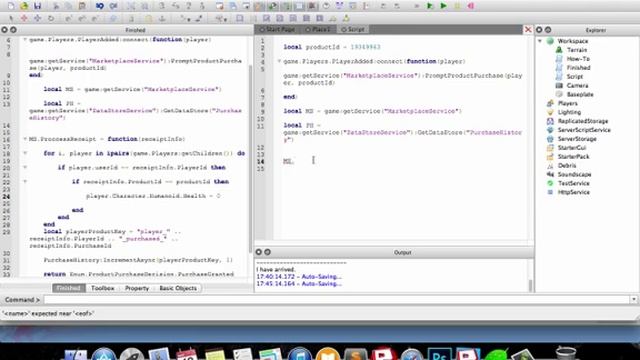This screenshot has height=360, width=640.
Task: Click the Output panel scrollbar
Action: point(531,285)
